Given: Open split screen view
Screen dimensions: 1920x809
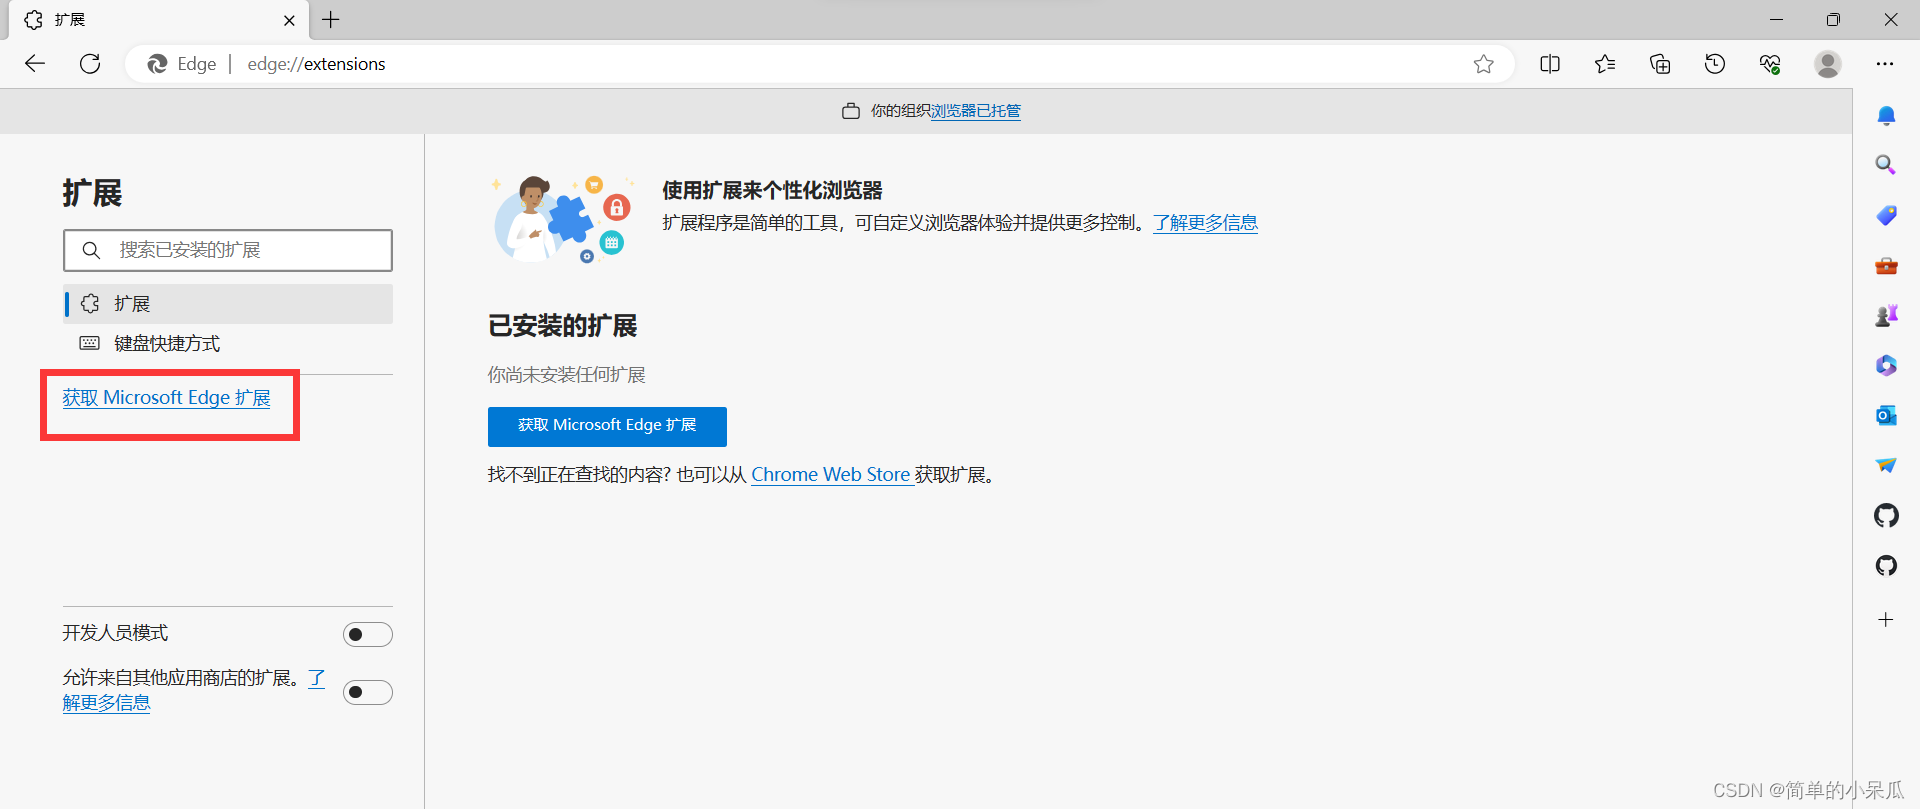Looking at the screenshot, I should (1550, 64).
